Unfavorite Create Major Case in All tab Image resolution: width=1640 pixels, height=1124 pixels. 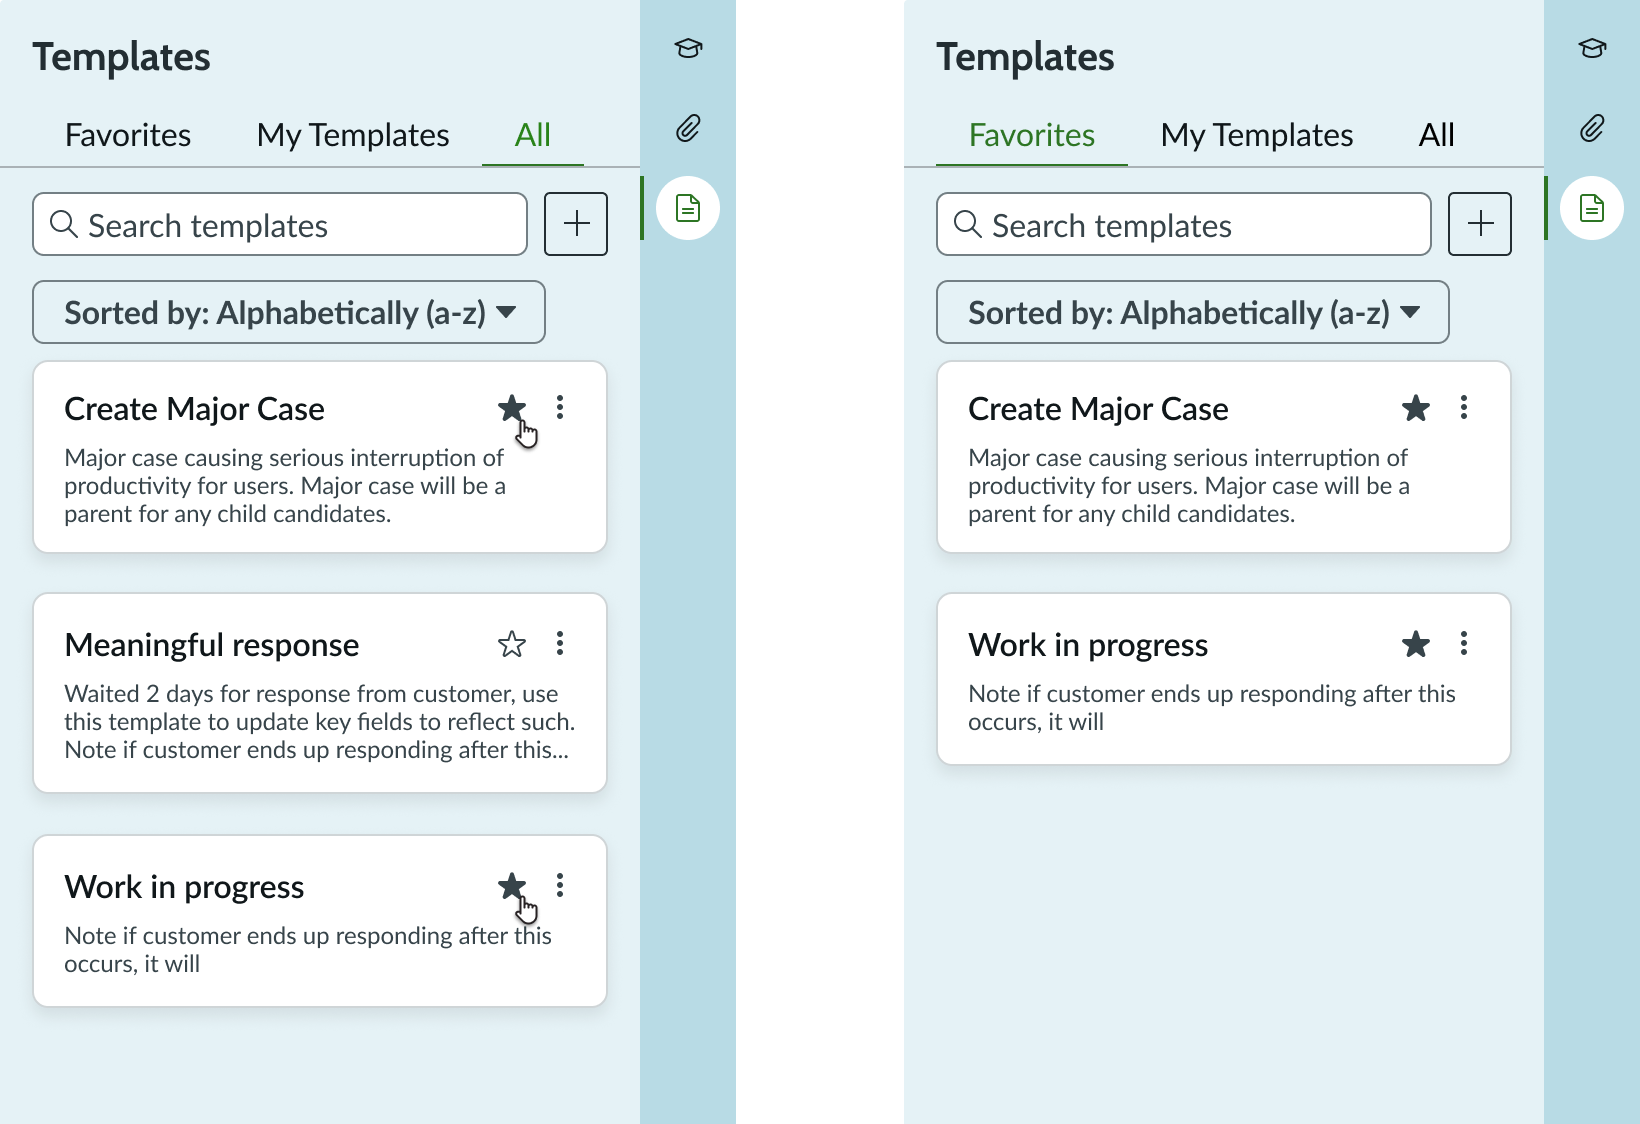512,408
